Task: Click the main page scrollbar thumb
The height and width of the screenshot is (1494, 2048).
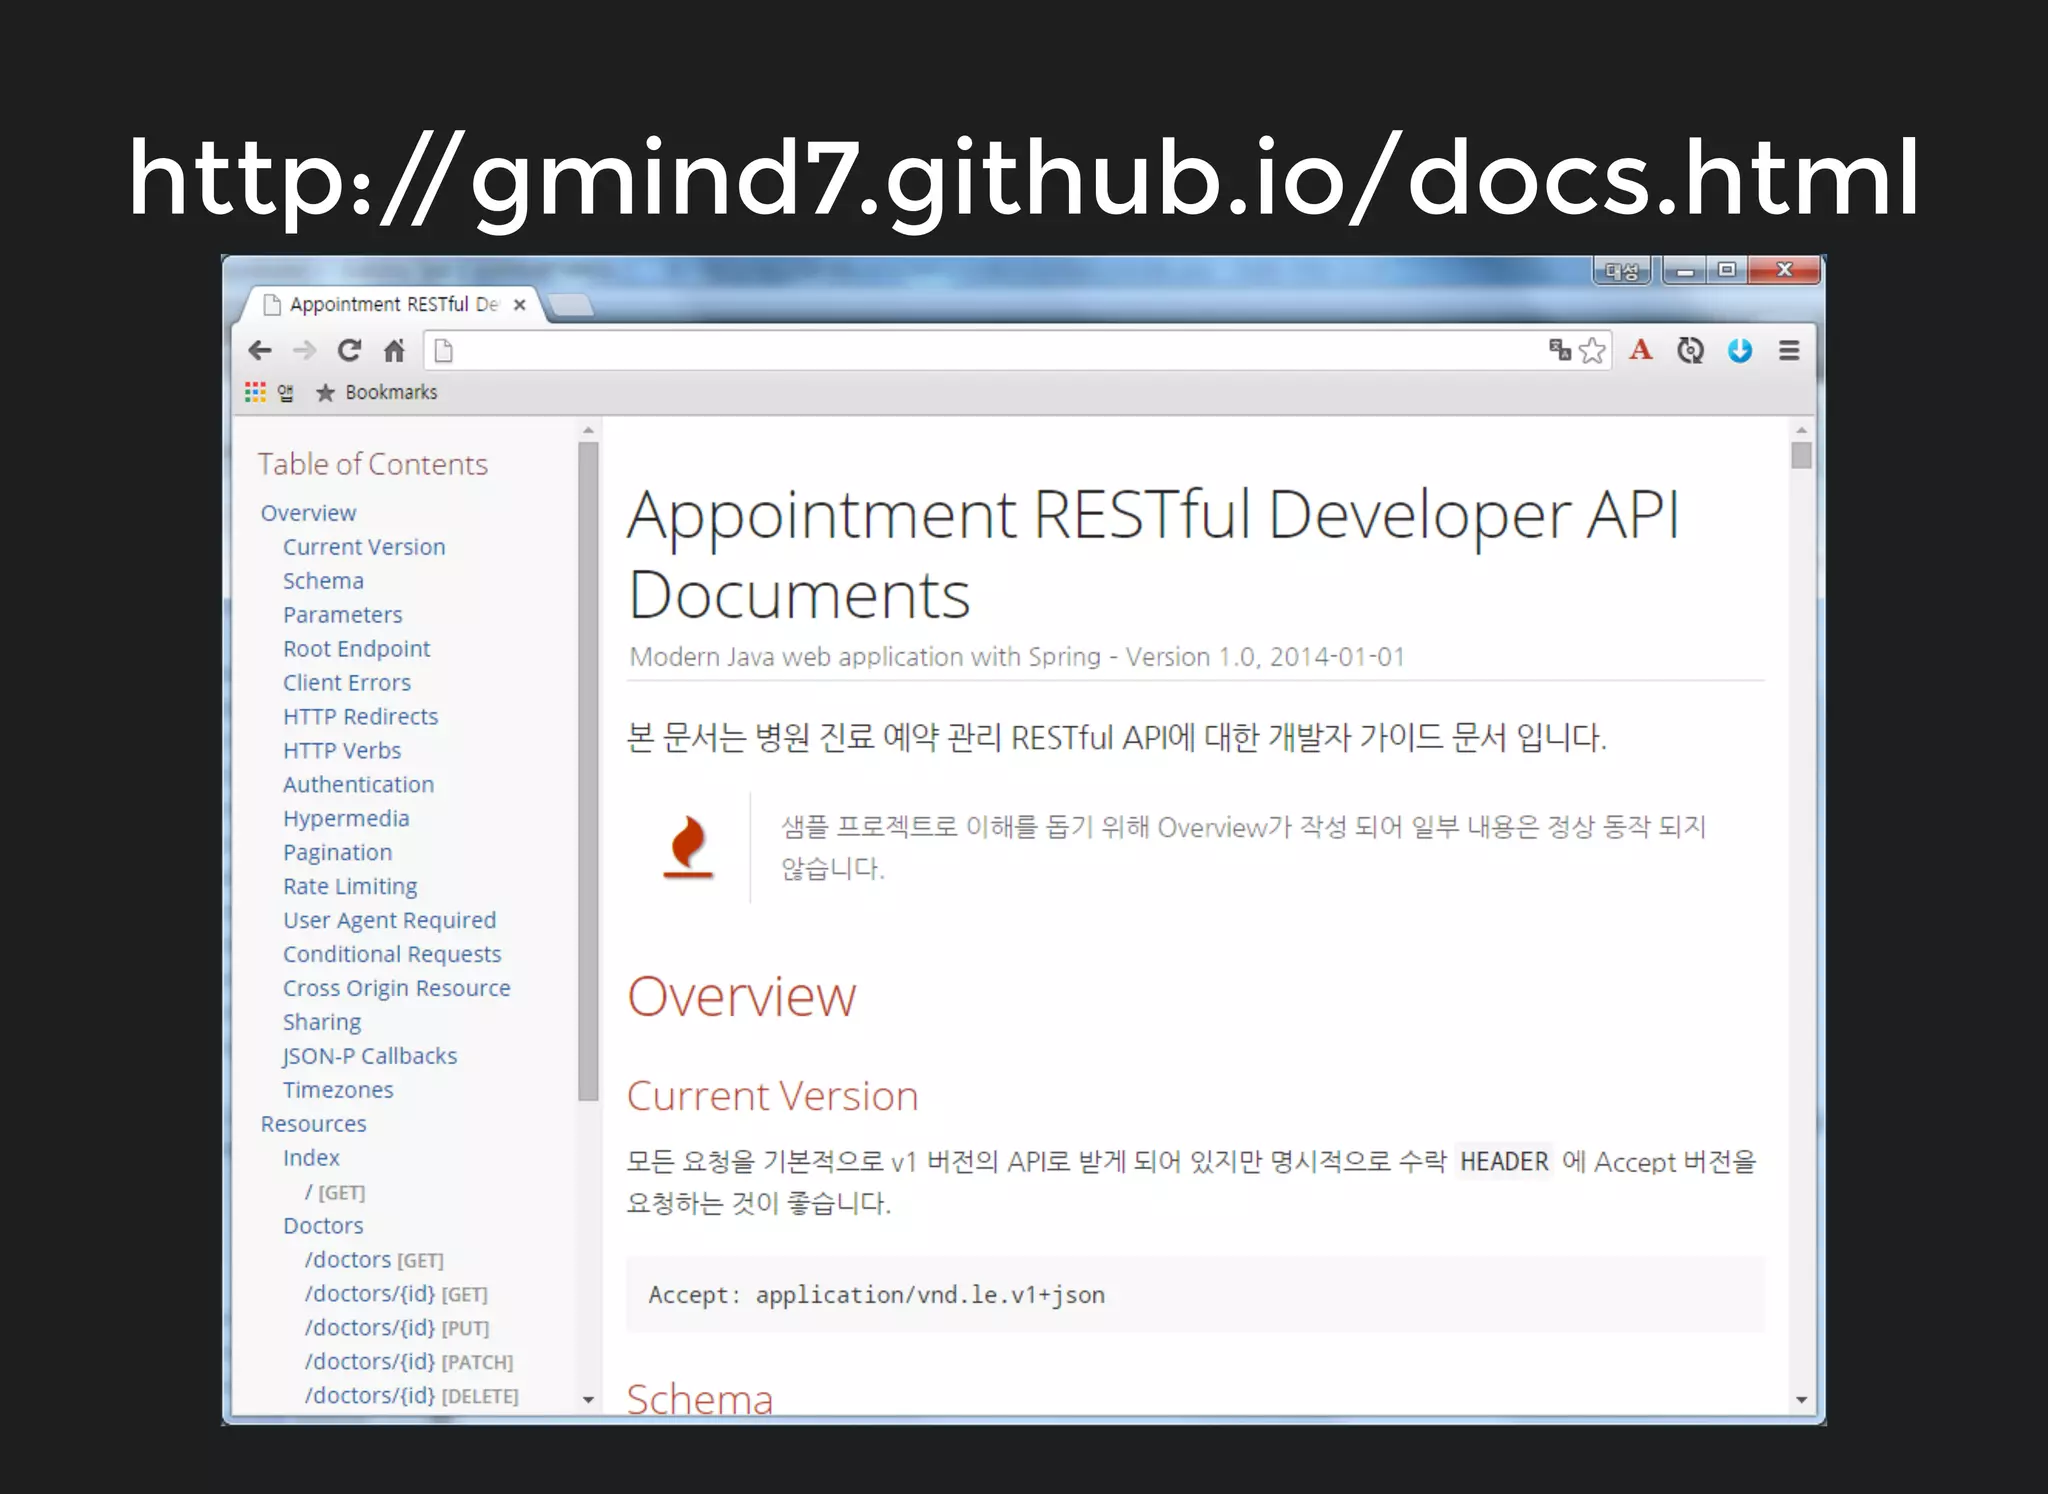Action: point(1801,455)
